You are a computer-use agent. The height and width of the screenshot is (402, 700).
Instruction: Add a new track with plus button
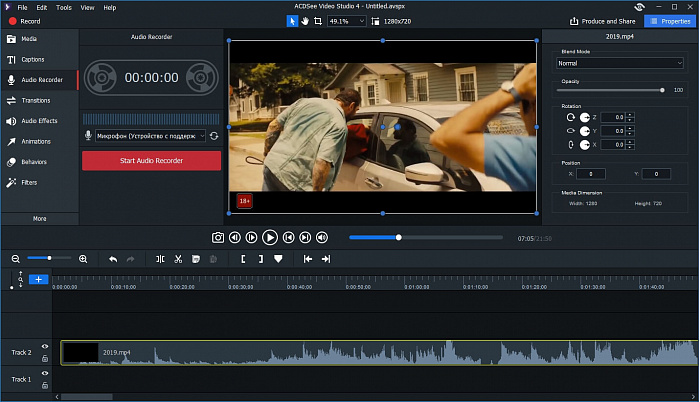pyautogui.click(x=38, y=279)
